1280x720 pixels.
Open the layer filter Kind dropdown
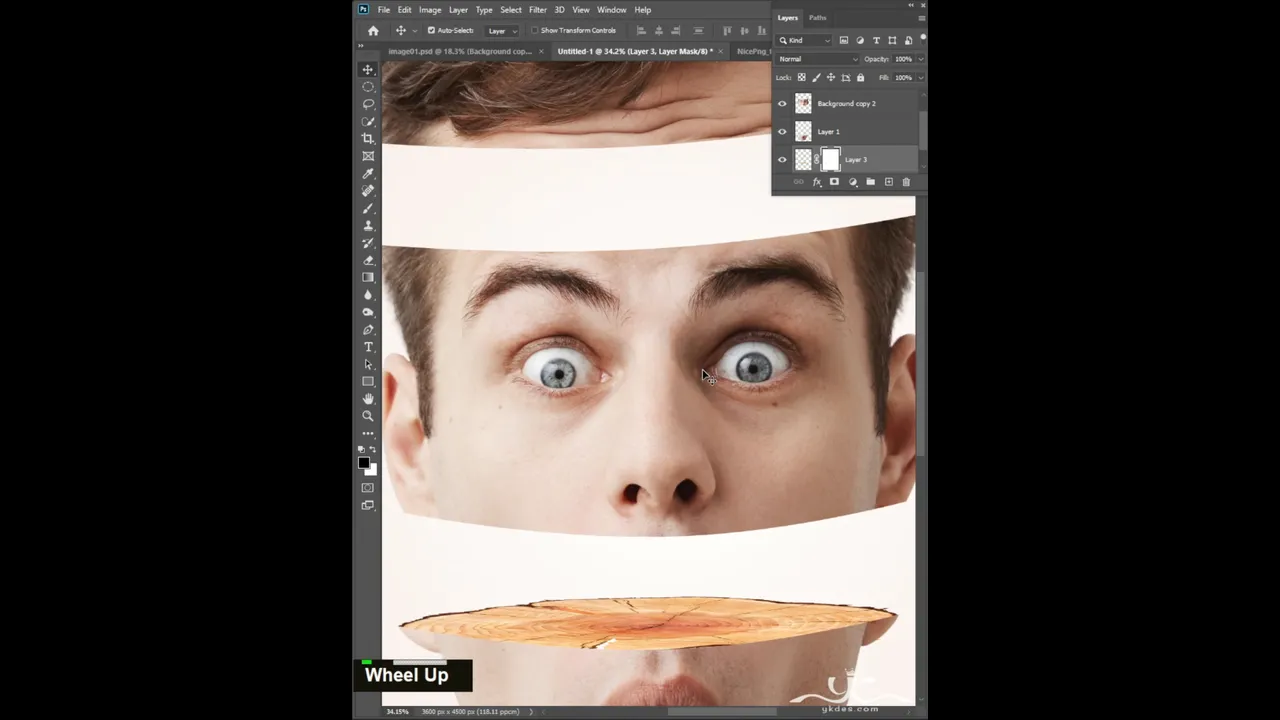(805, 40)
